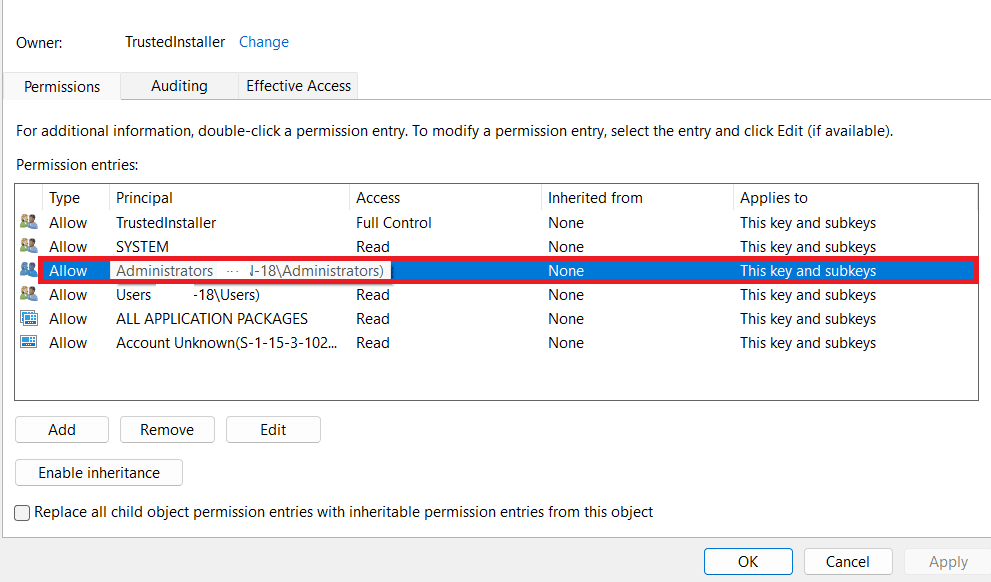Edit the selected permission entry
This screenshot has width=991, height=582.
273,429
